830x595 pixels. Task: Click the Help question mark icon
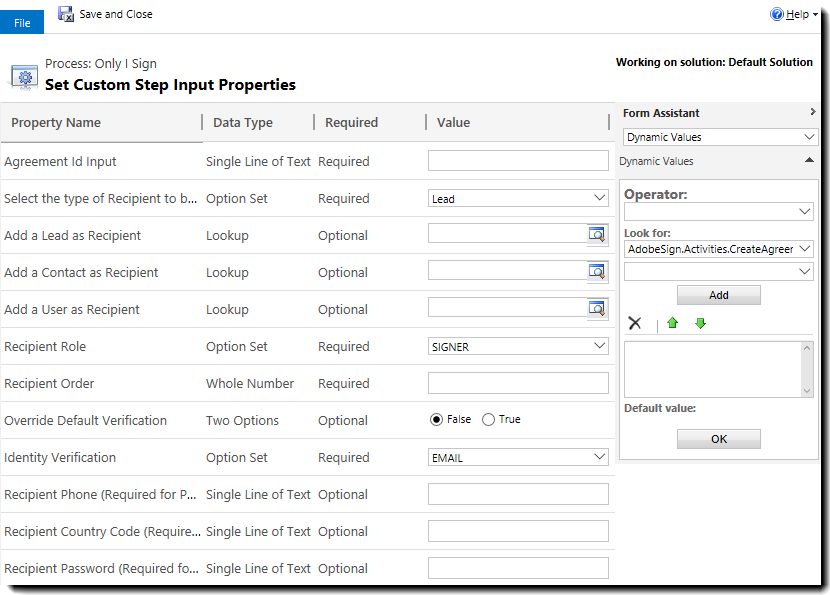(x=777, y=14)
